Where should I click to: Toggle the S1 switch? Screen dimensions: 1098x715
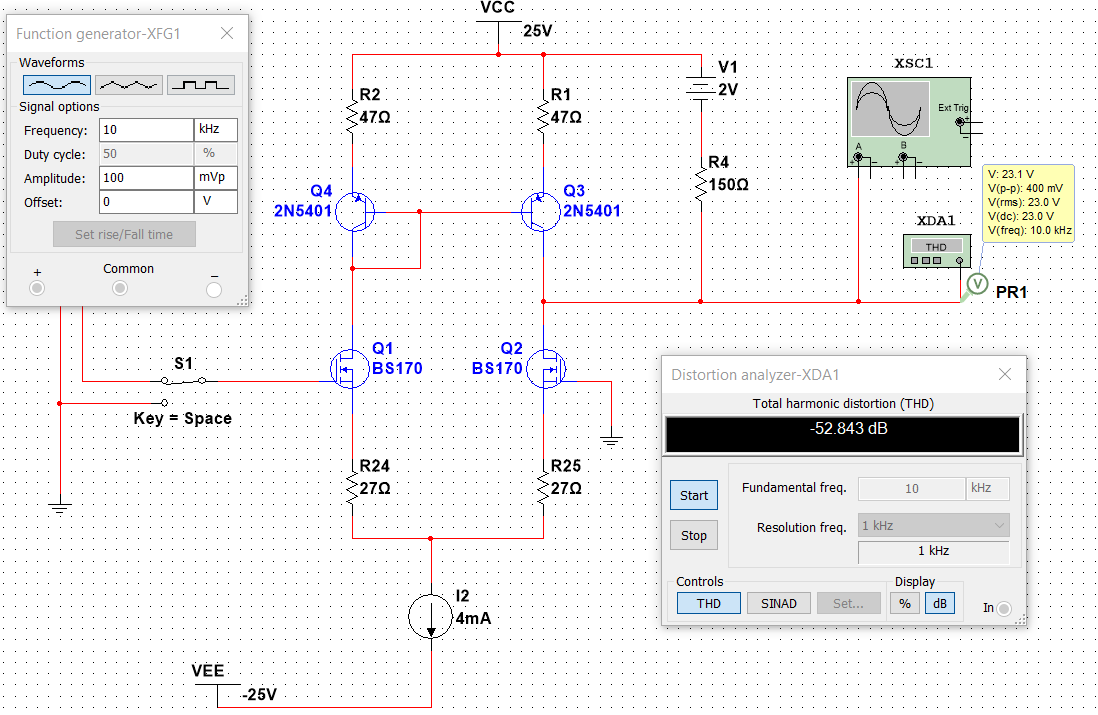(183, 380)
